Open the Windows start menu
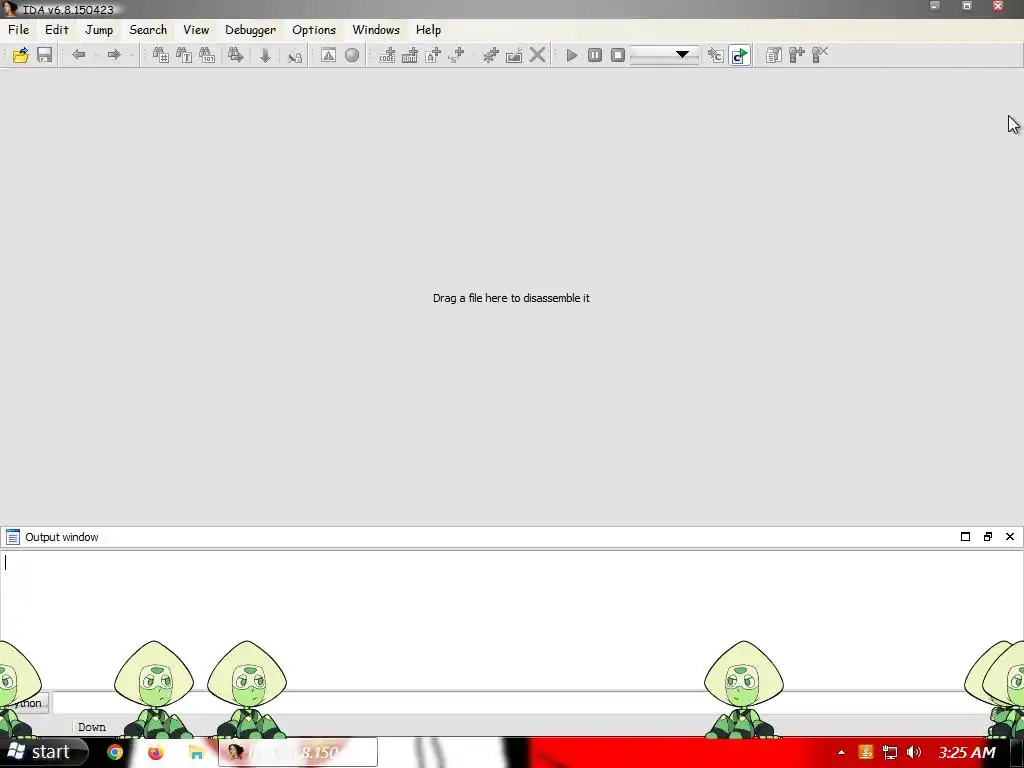 [42, 752]
